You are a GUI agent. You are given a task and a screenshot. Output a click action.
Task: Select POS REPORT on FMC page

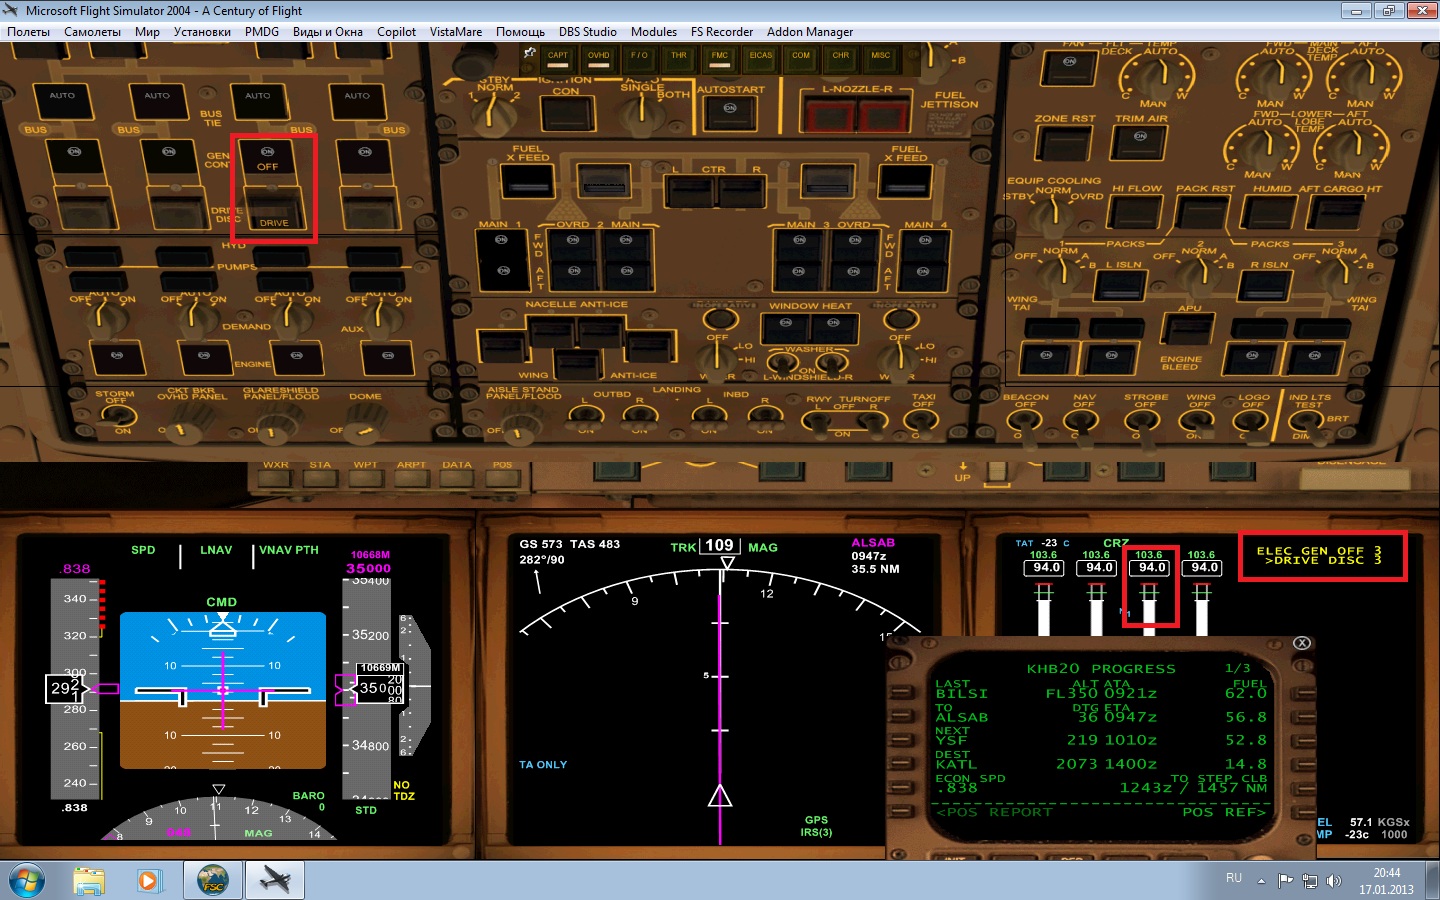tap(994, 812)
